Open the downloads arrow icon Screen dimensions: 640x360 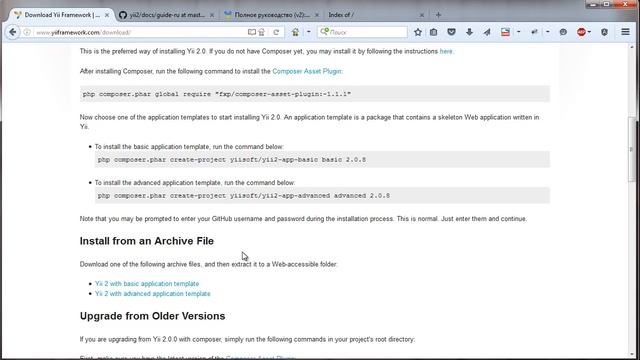tap(469, 32)
